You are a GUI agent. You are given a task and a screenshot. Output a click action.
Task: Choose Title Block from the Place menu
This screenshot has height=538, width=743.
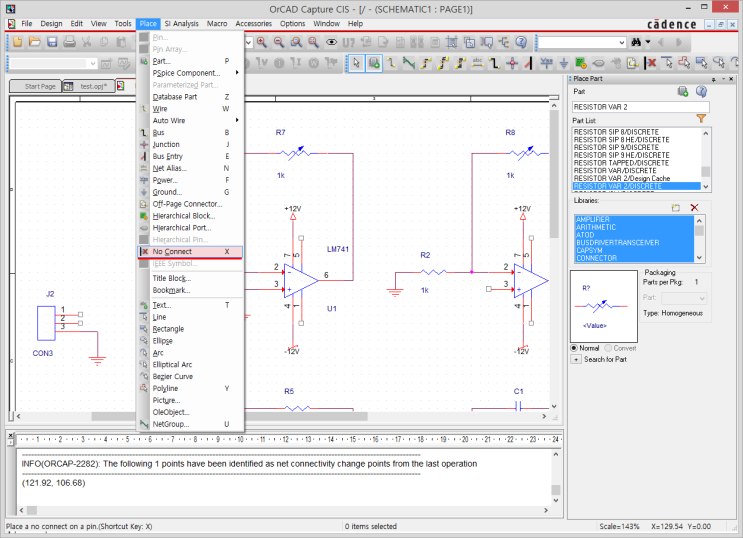pyautogui.click(x=191, y=278)
